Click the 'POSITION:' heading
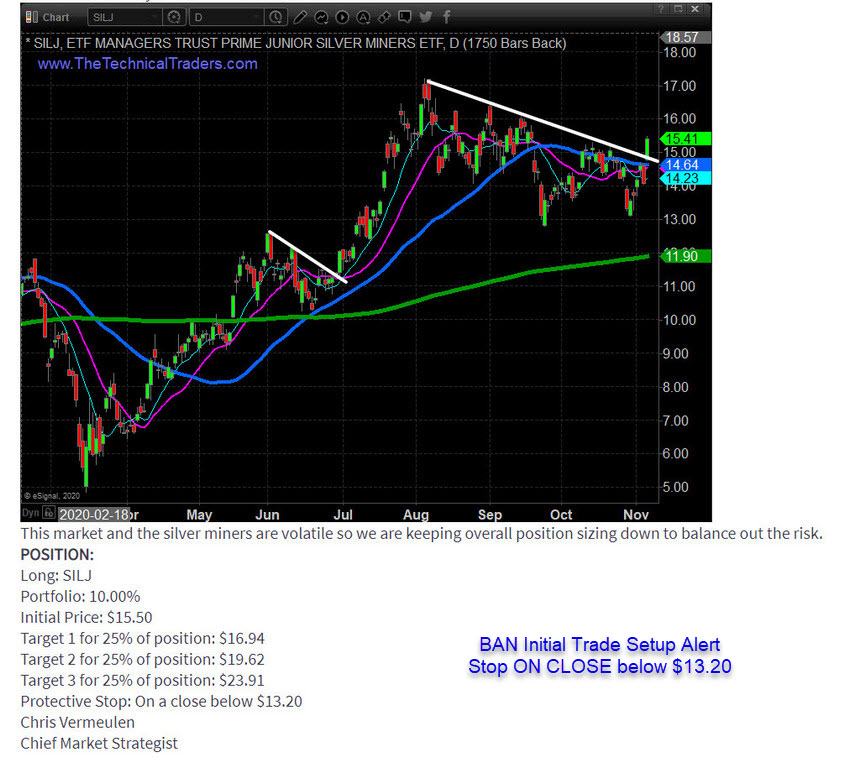 (x=57, y=555)
